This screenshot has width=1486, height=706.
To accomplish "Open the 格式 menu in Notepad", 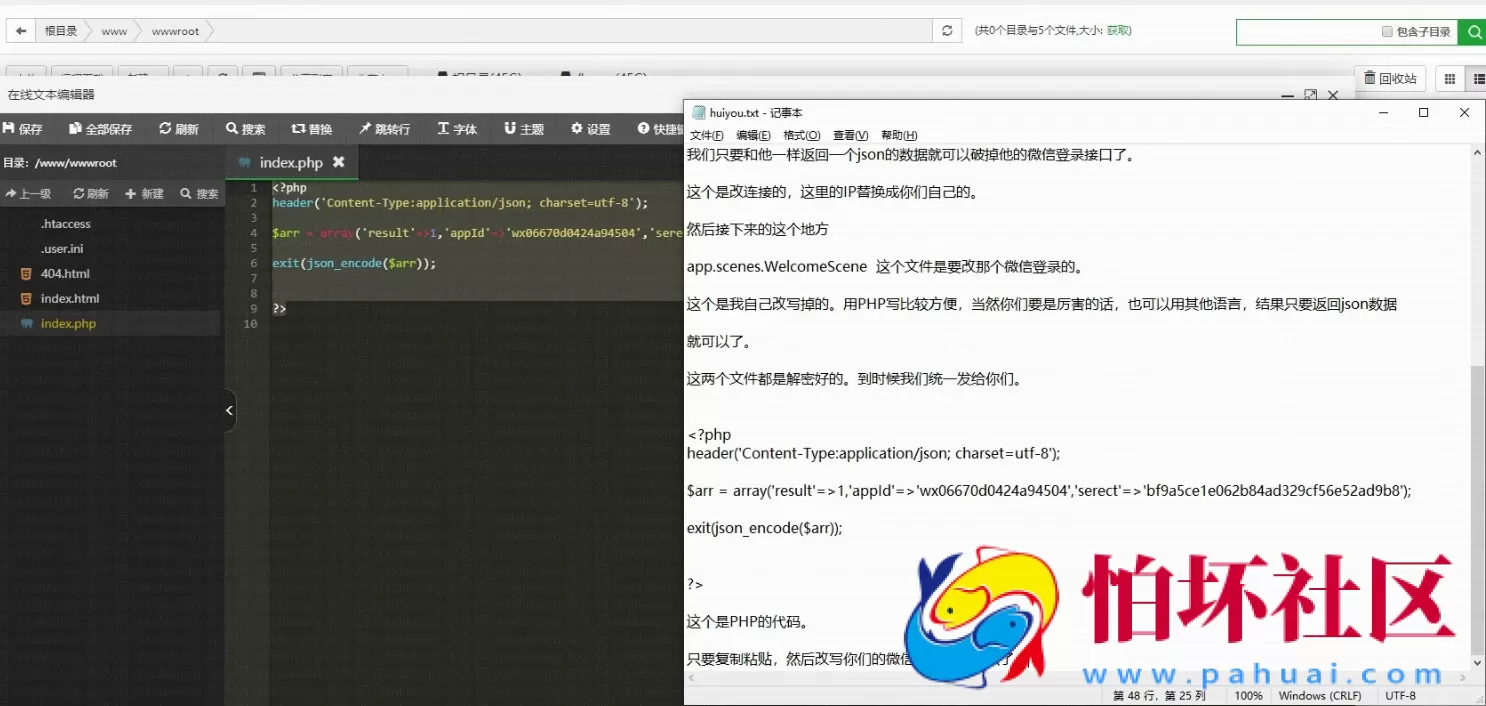I will pyautogui.click(x=800, y=135).
